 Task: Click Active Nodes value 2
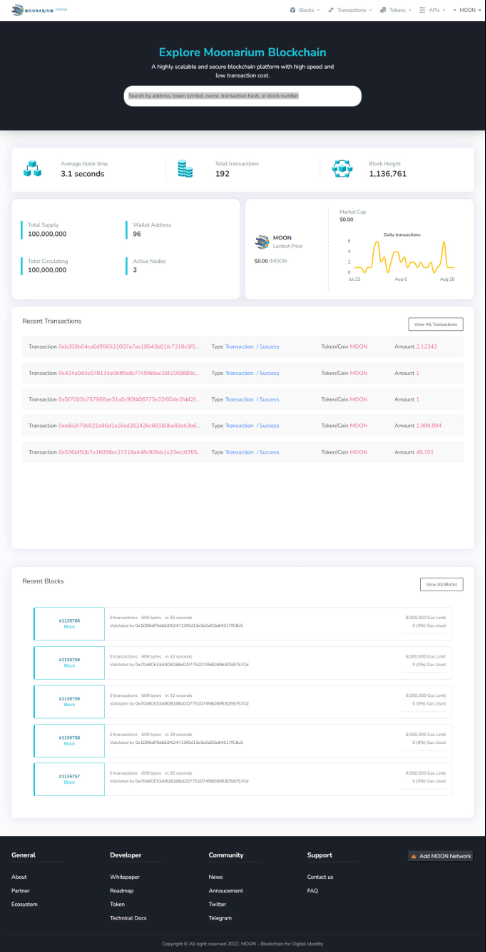(x=135, y=270)
